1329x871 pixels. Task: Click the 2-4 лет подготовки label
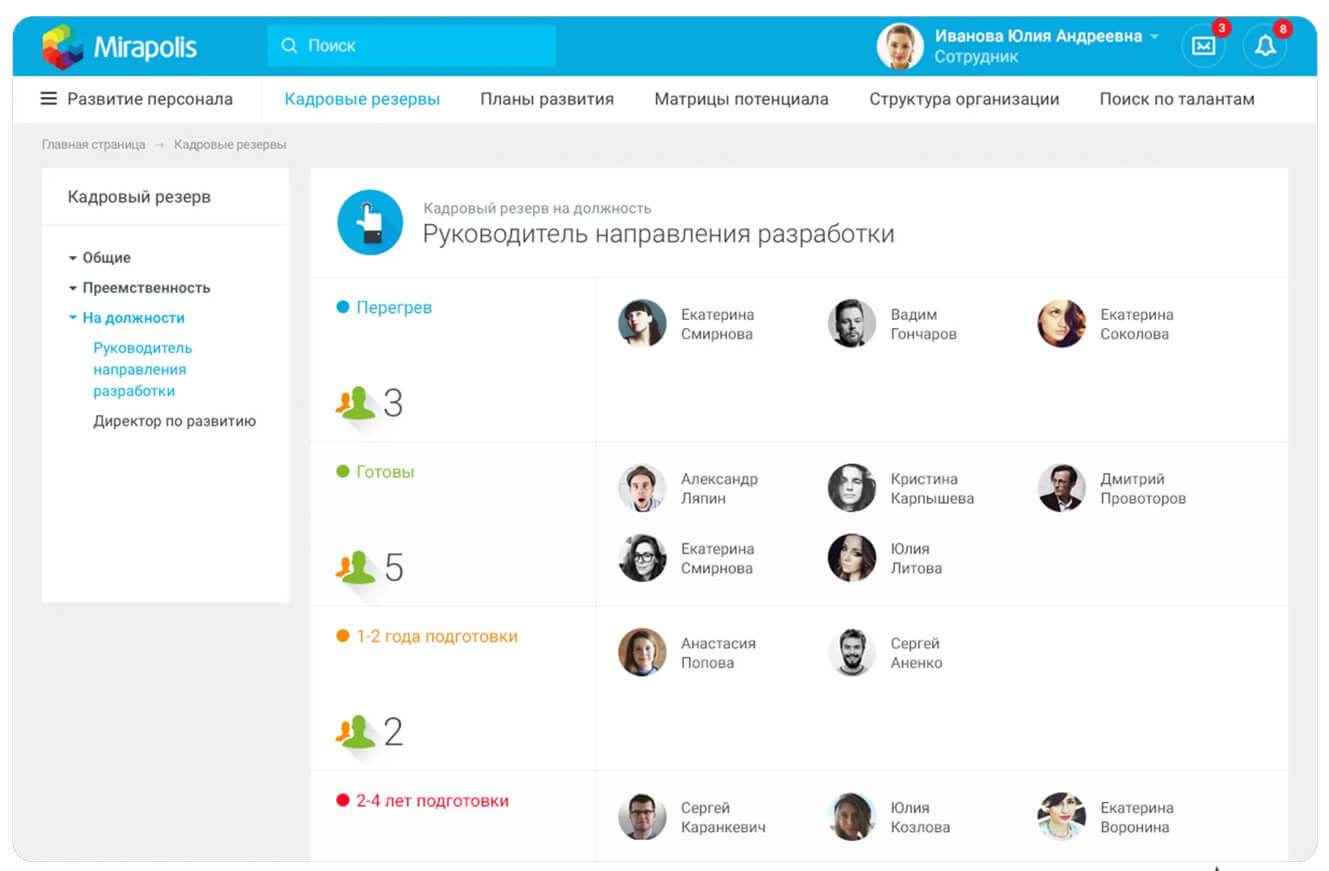pos(433,801)
